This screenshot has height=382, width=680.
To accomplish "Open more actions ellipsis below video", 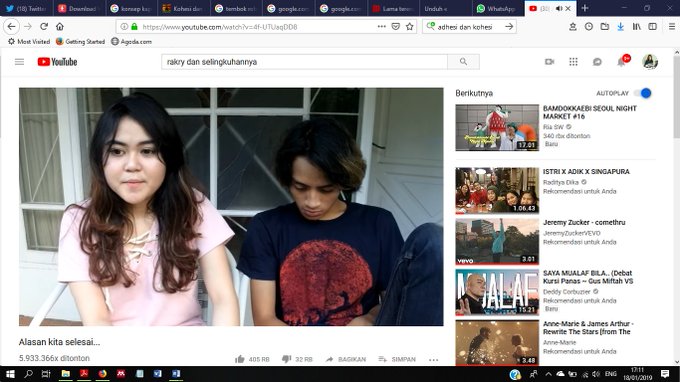I will (x=433, y=359).
